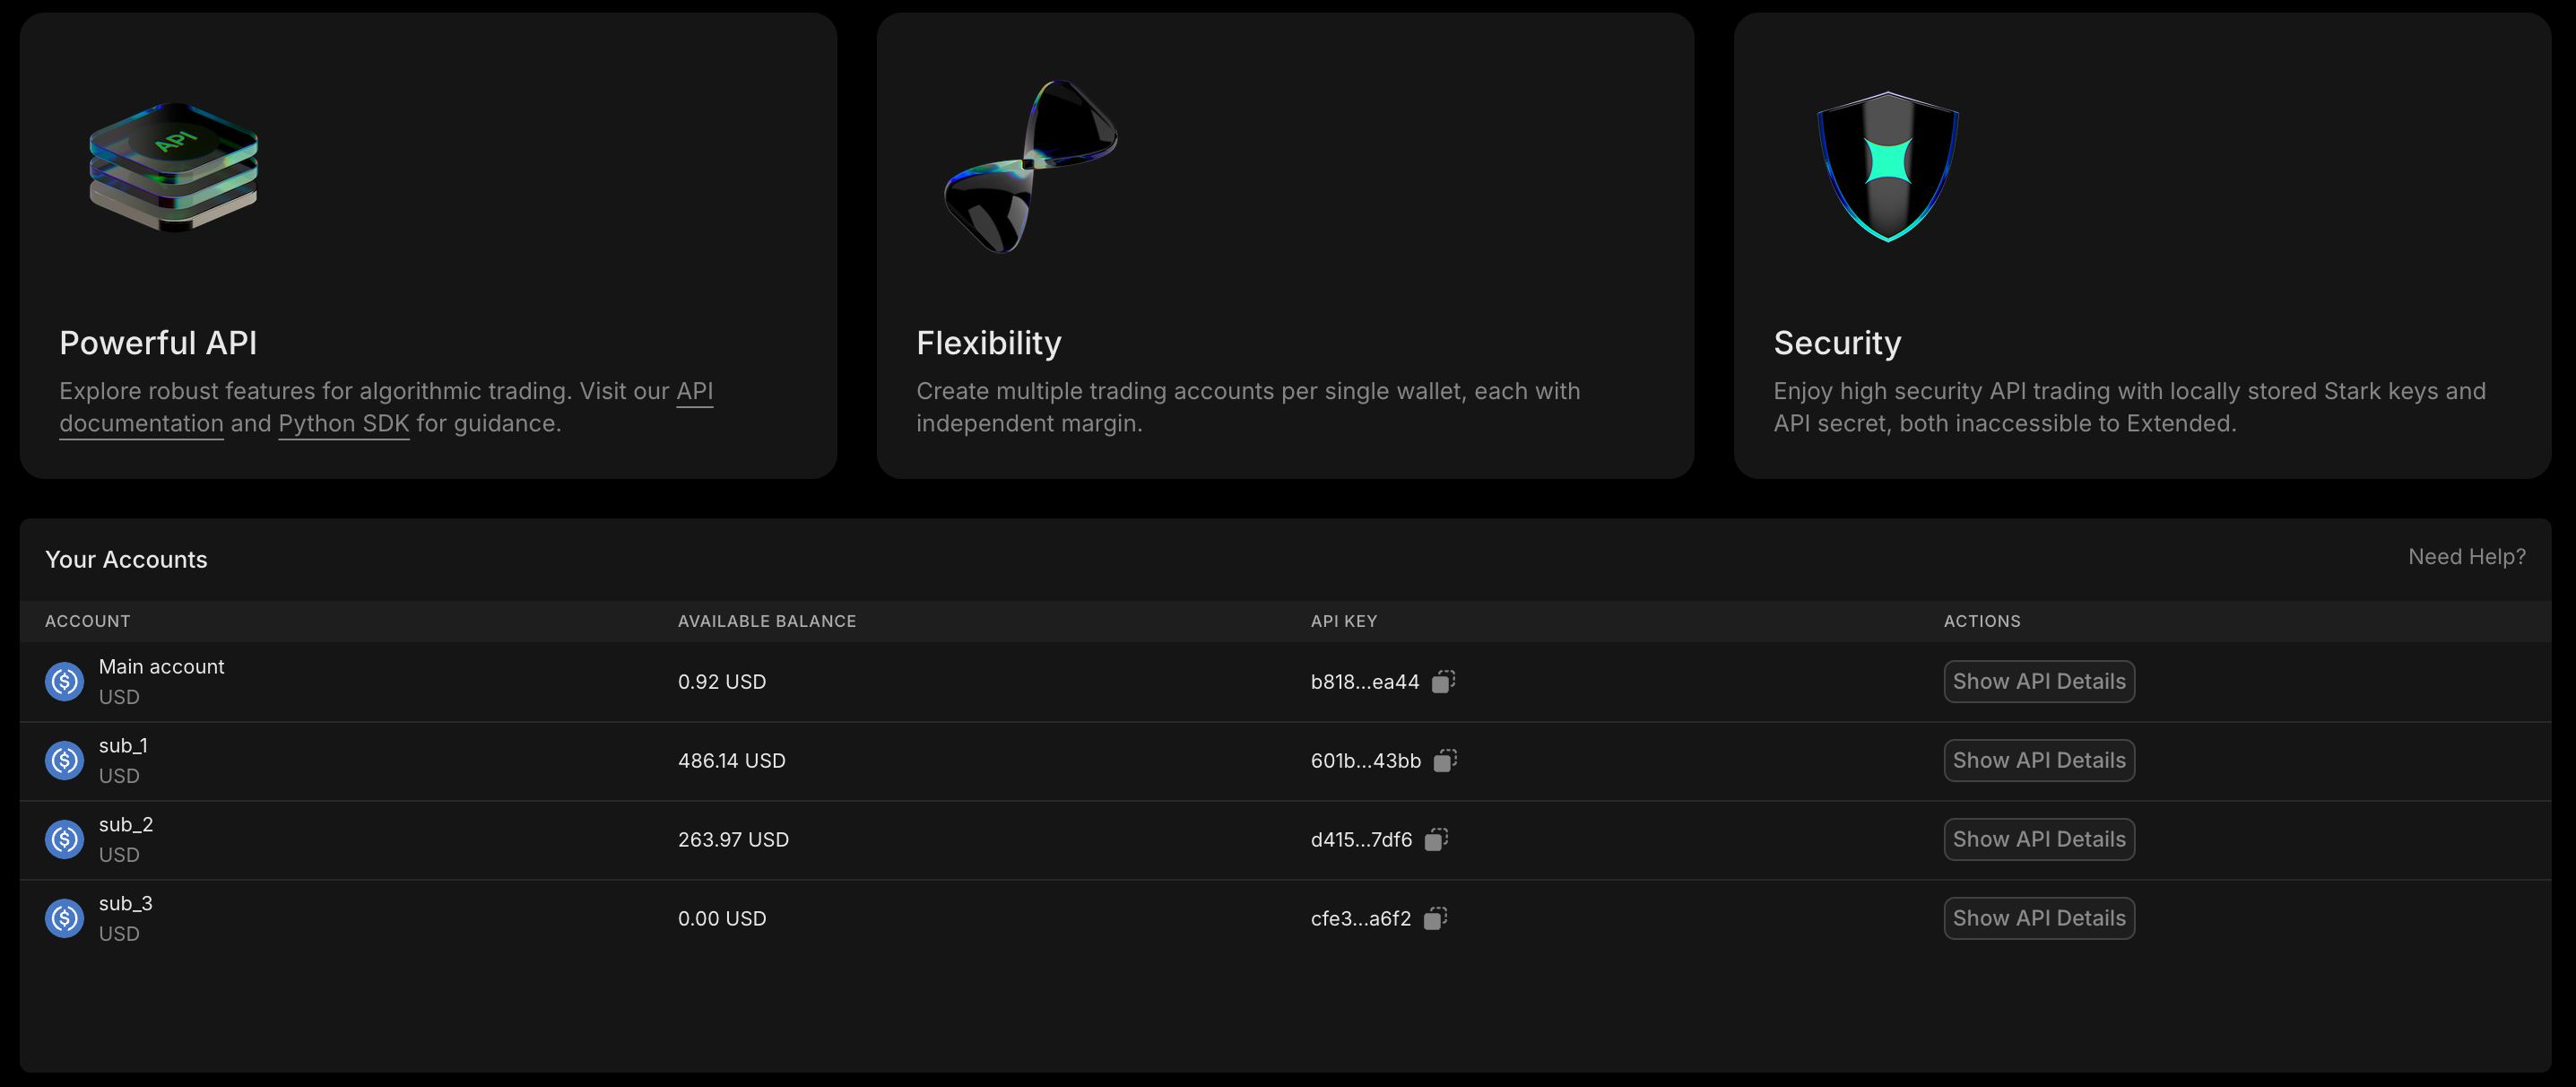Copy the sub_1 API key
Screen dimensions: 2576x1087
(1445, 761)
